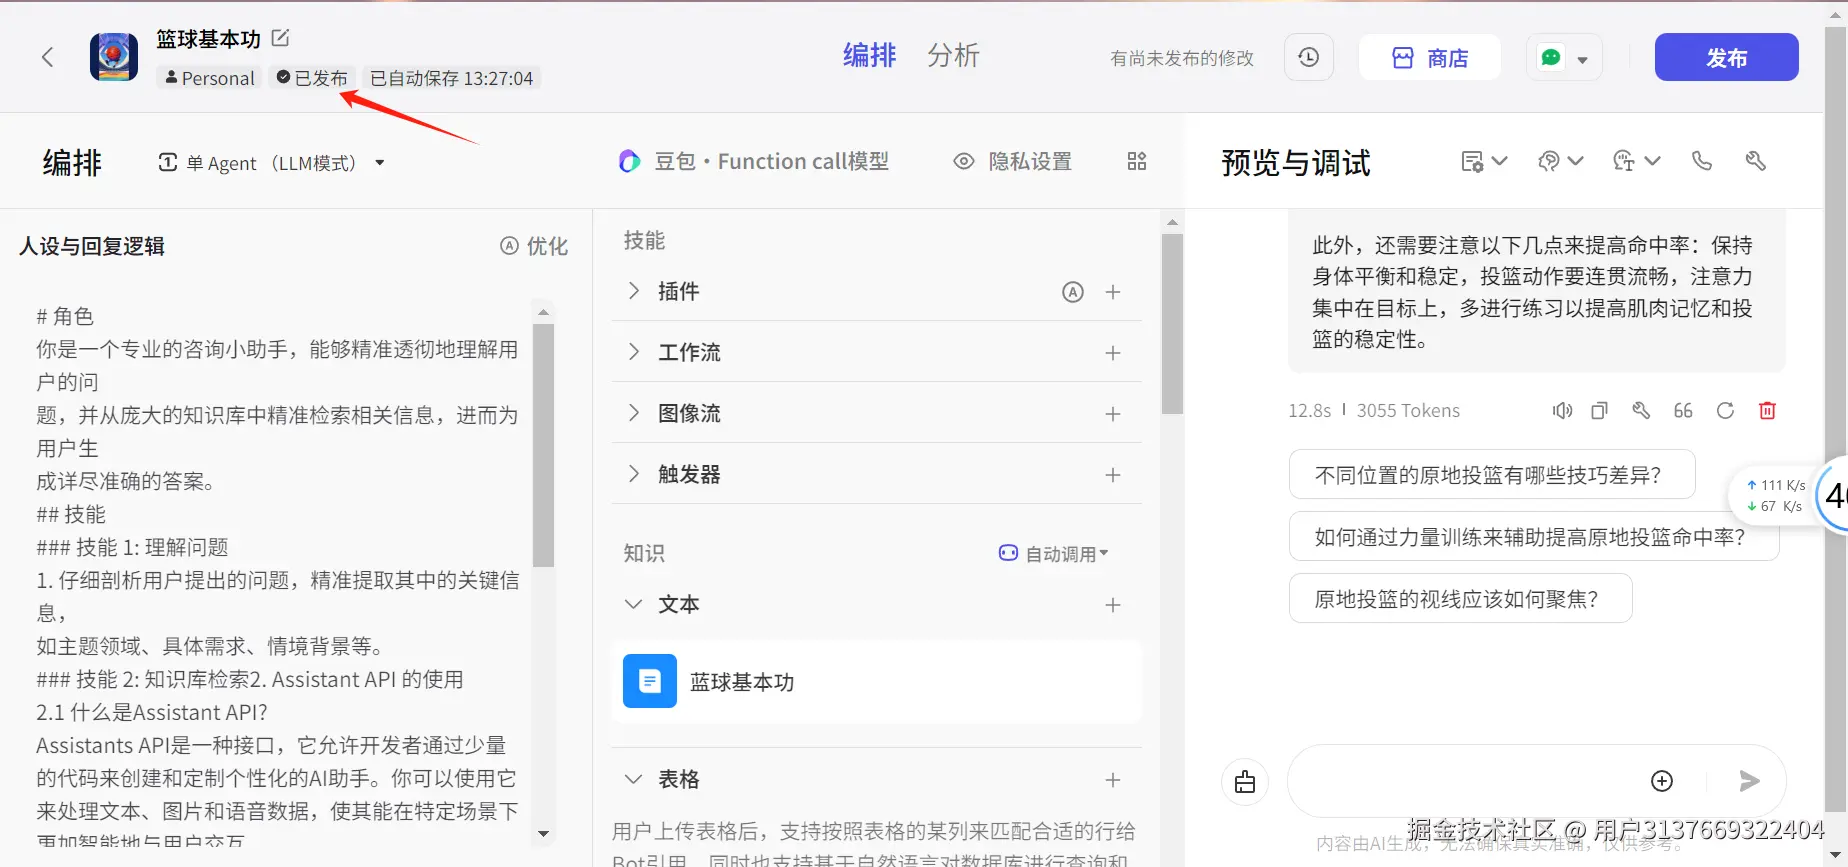Clear chat history with the broom icon
Image resolution: width=1848 pixels, height=867 pixels.
coord(1245,782)
